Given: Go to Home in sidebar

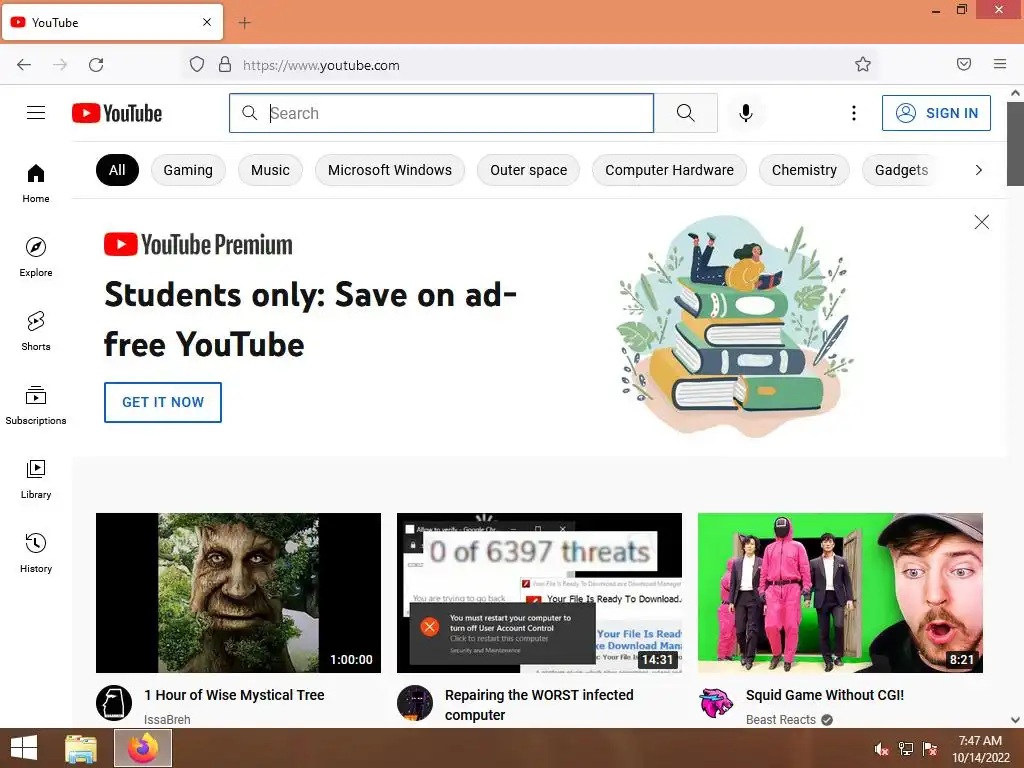Looking at the screenshot, I should pyautogui.click(x=36, y=184).
